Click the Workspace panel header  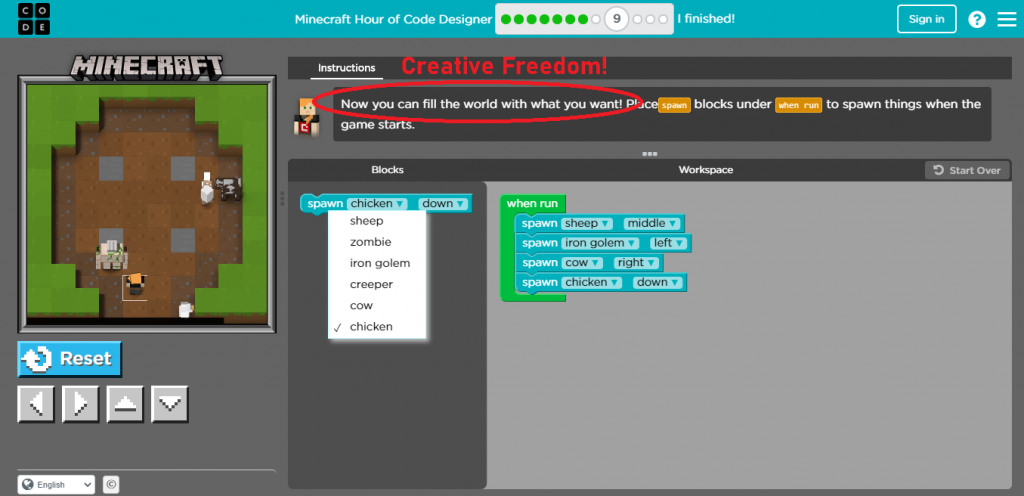pyautogui.click(x=705, y=170)
